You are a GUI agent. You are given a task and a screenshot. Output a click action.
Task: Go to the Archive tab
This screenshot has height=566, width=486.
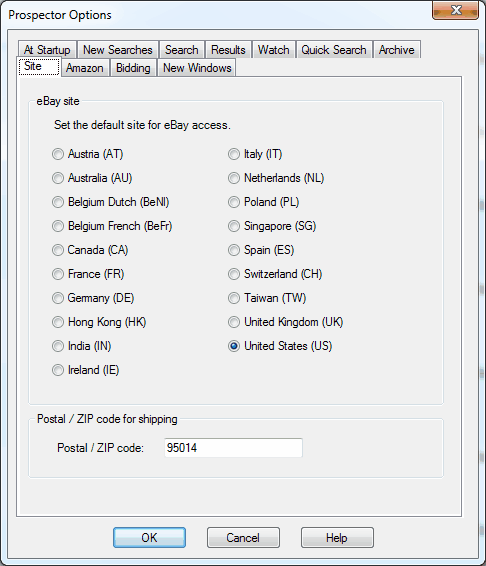pyautogui.click(x=396, y=49)
